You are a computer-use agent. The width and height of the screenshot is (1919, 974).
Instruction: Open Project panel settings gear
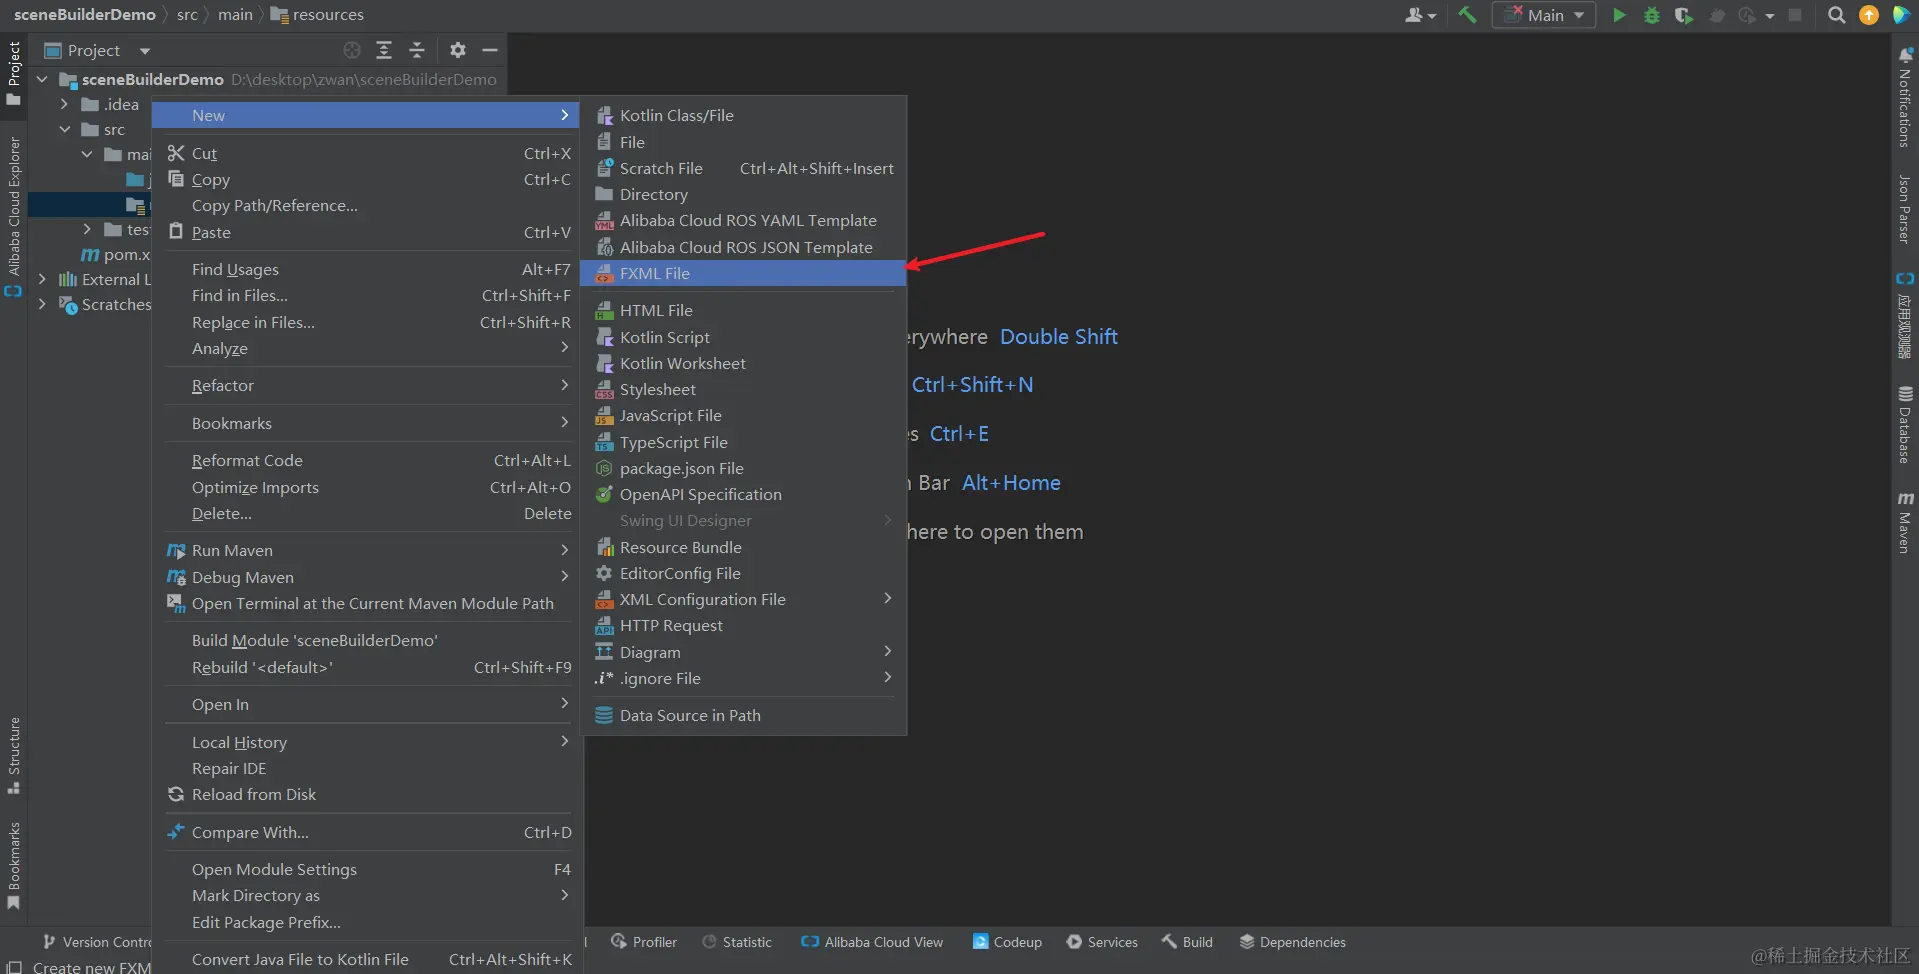[458, 50]
